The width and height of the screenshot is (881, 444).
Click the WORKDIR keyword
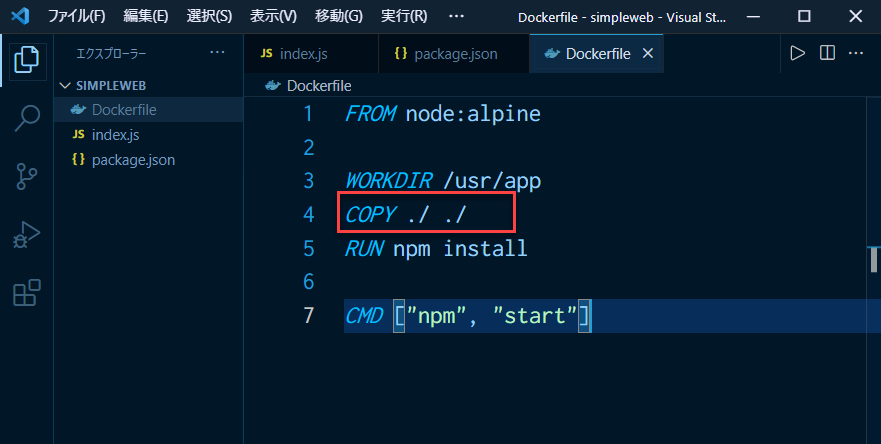click(x=389, y=181)
